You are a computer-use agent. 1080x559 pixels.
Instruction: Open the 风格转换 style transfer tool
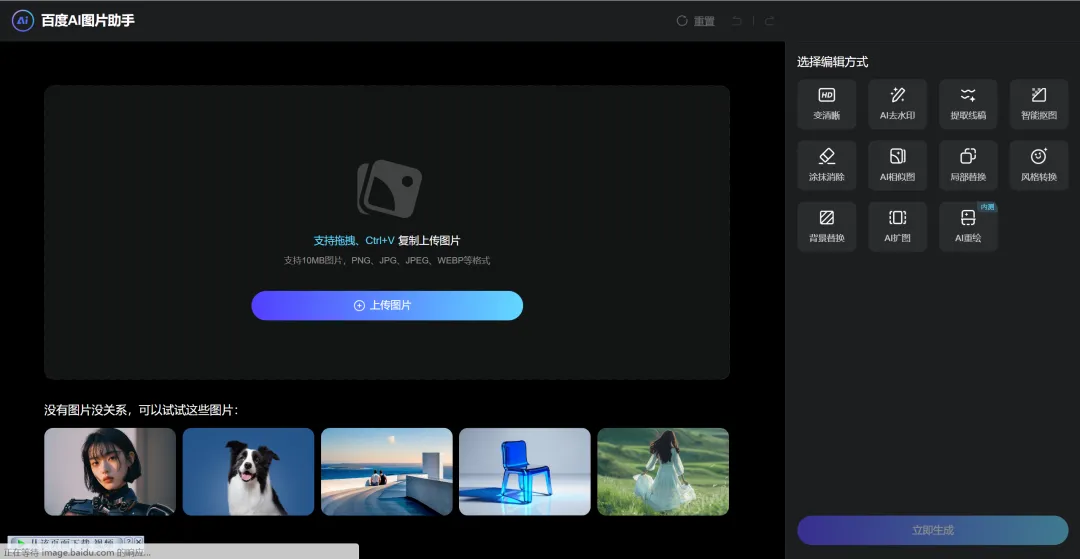pyautogui.click(x=1038, y=165)
